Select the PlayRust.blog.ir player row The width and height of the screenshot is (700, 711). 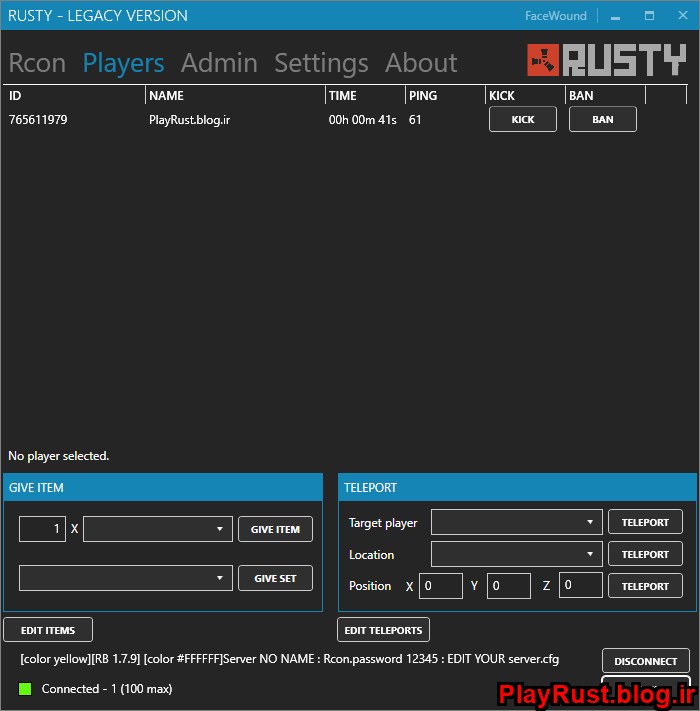tap(345, 120)
